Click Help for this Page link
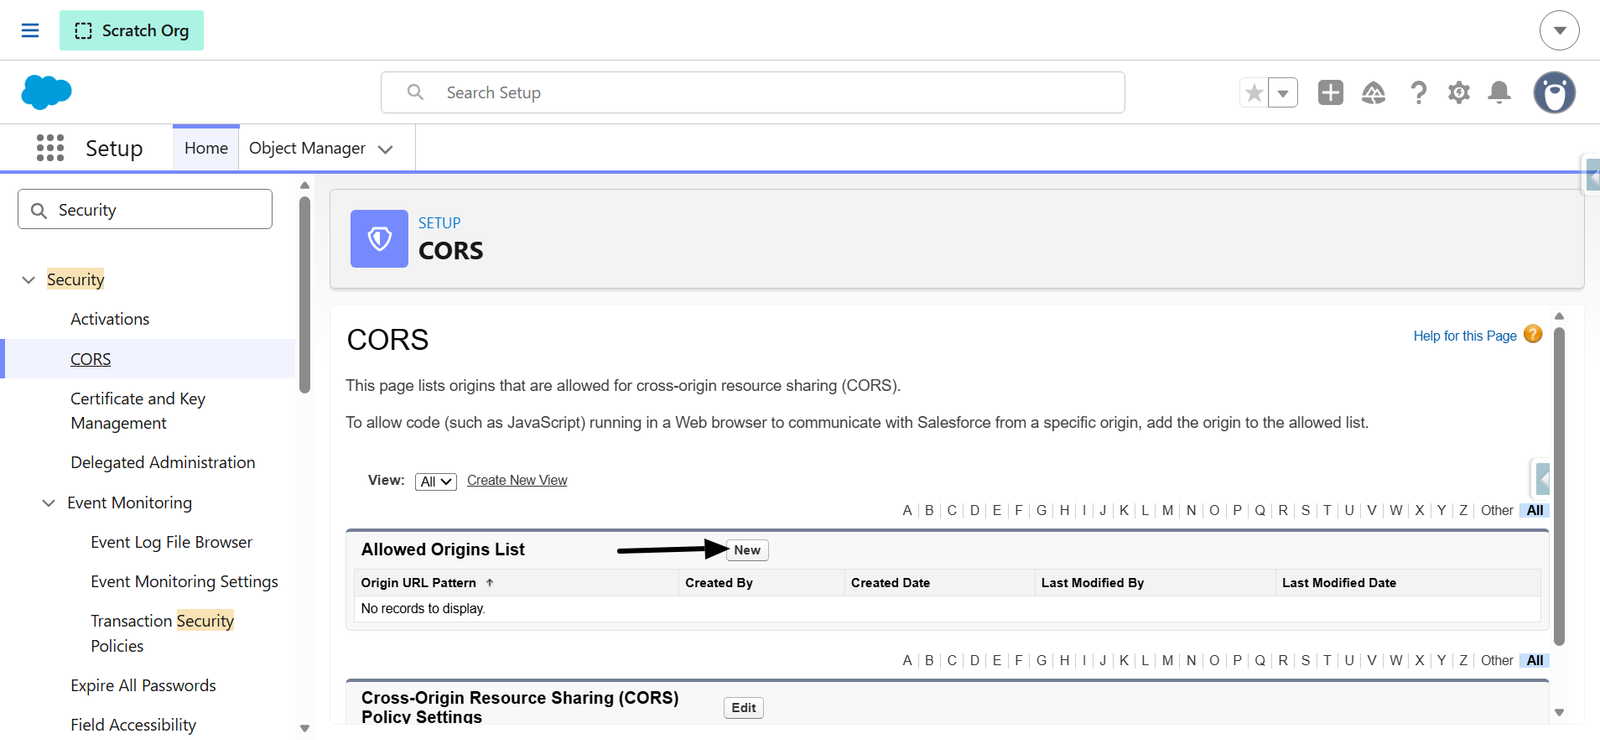Viewport: 1600px width, 740px height. (x=1465, y=336)
